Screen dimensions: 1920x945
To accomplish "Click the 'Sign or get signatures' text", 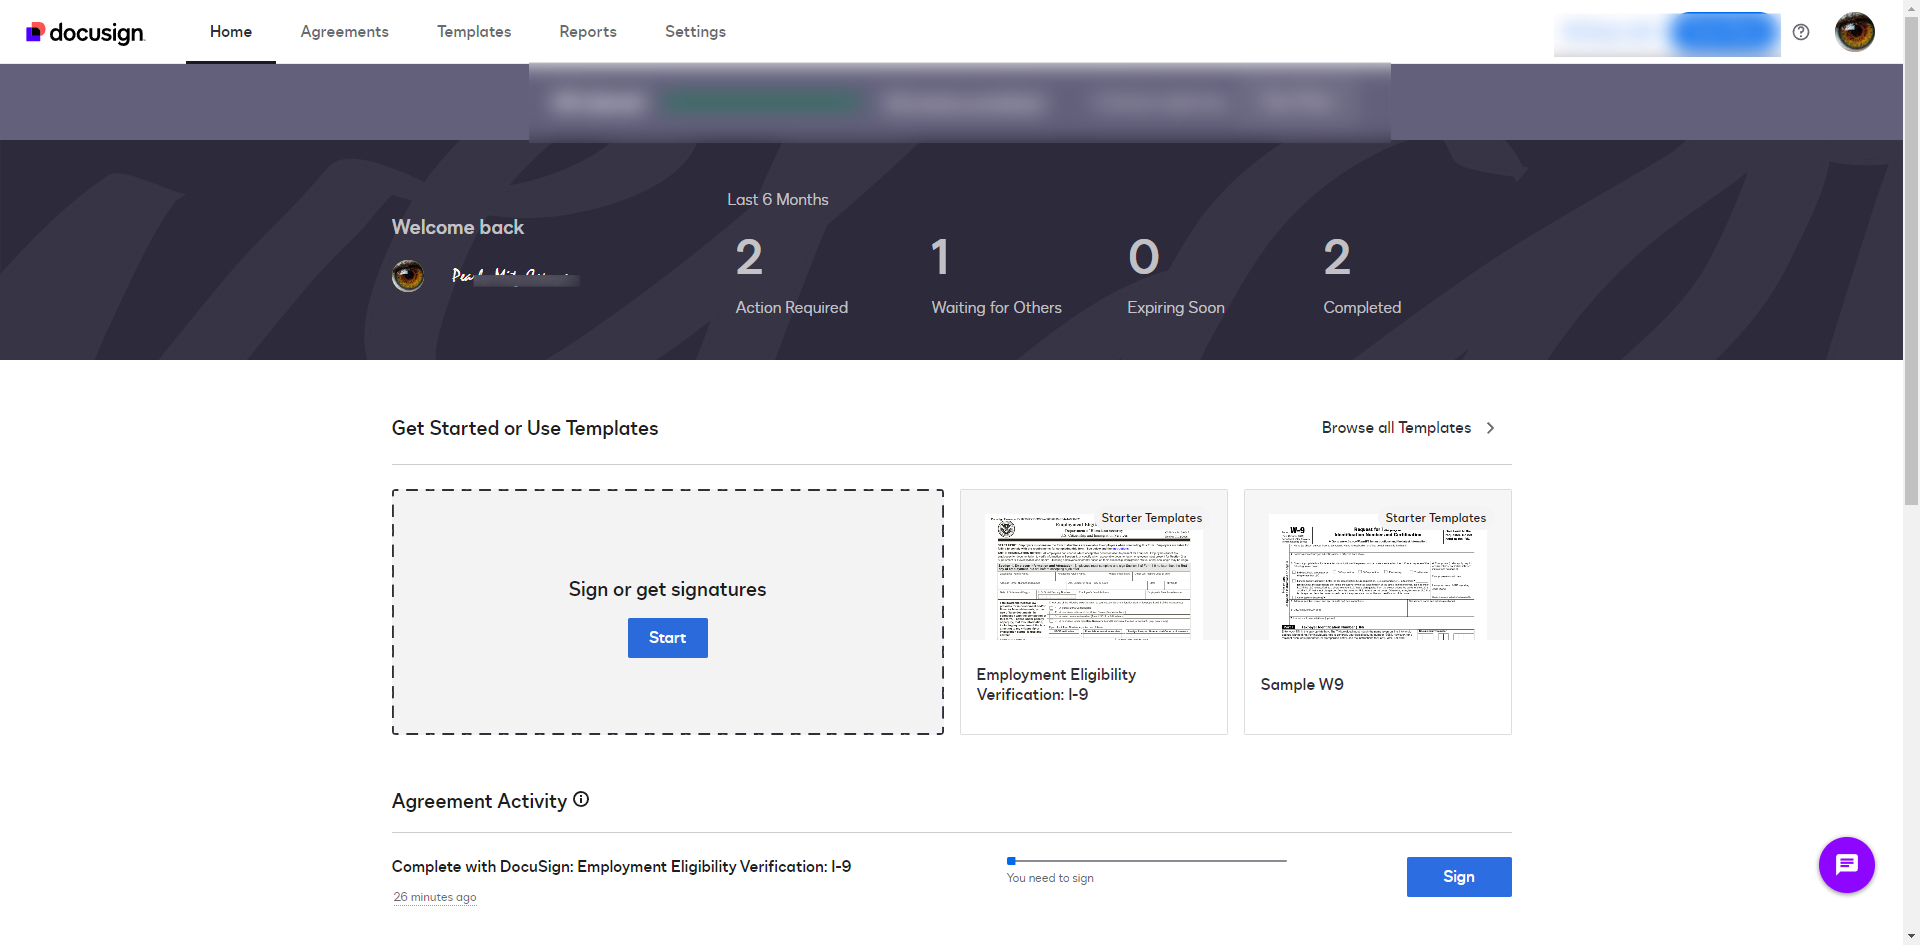I will click(x=668, y=590).
